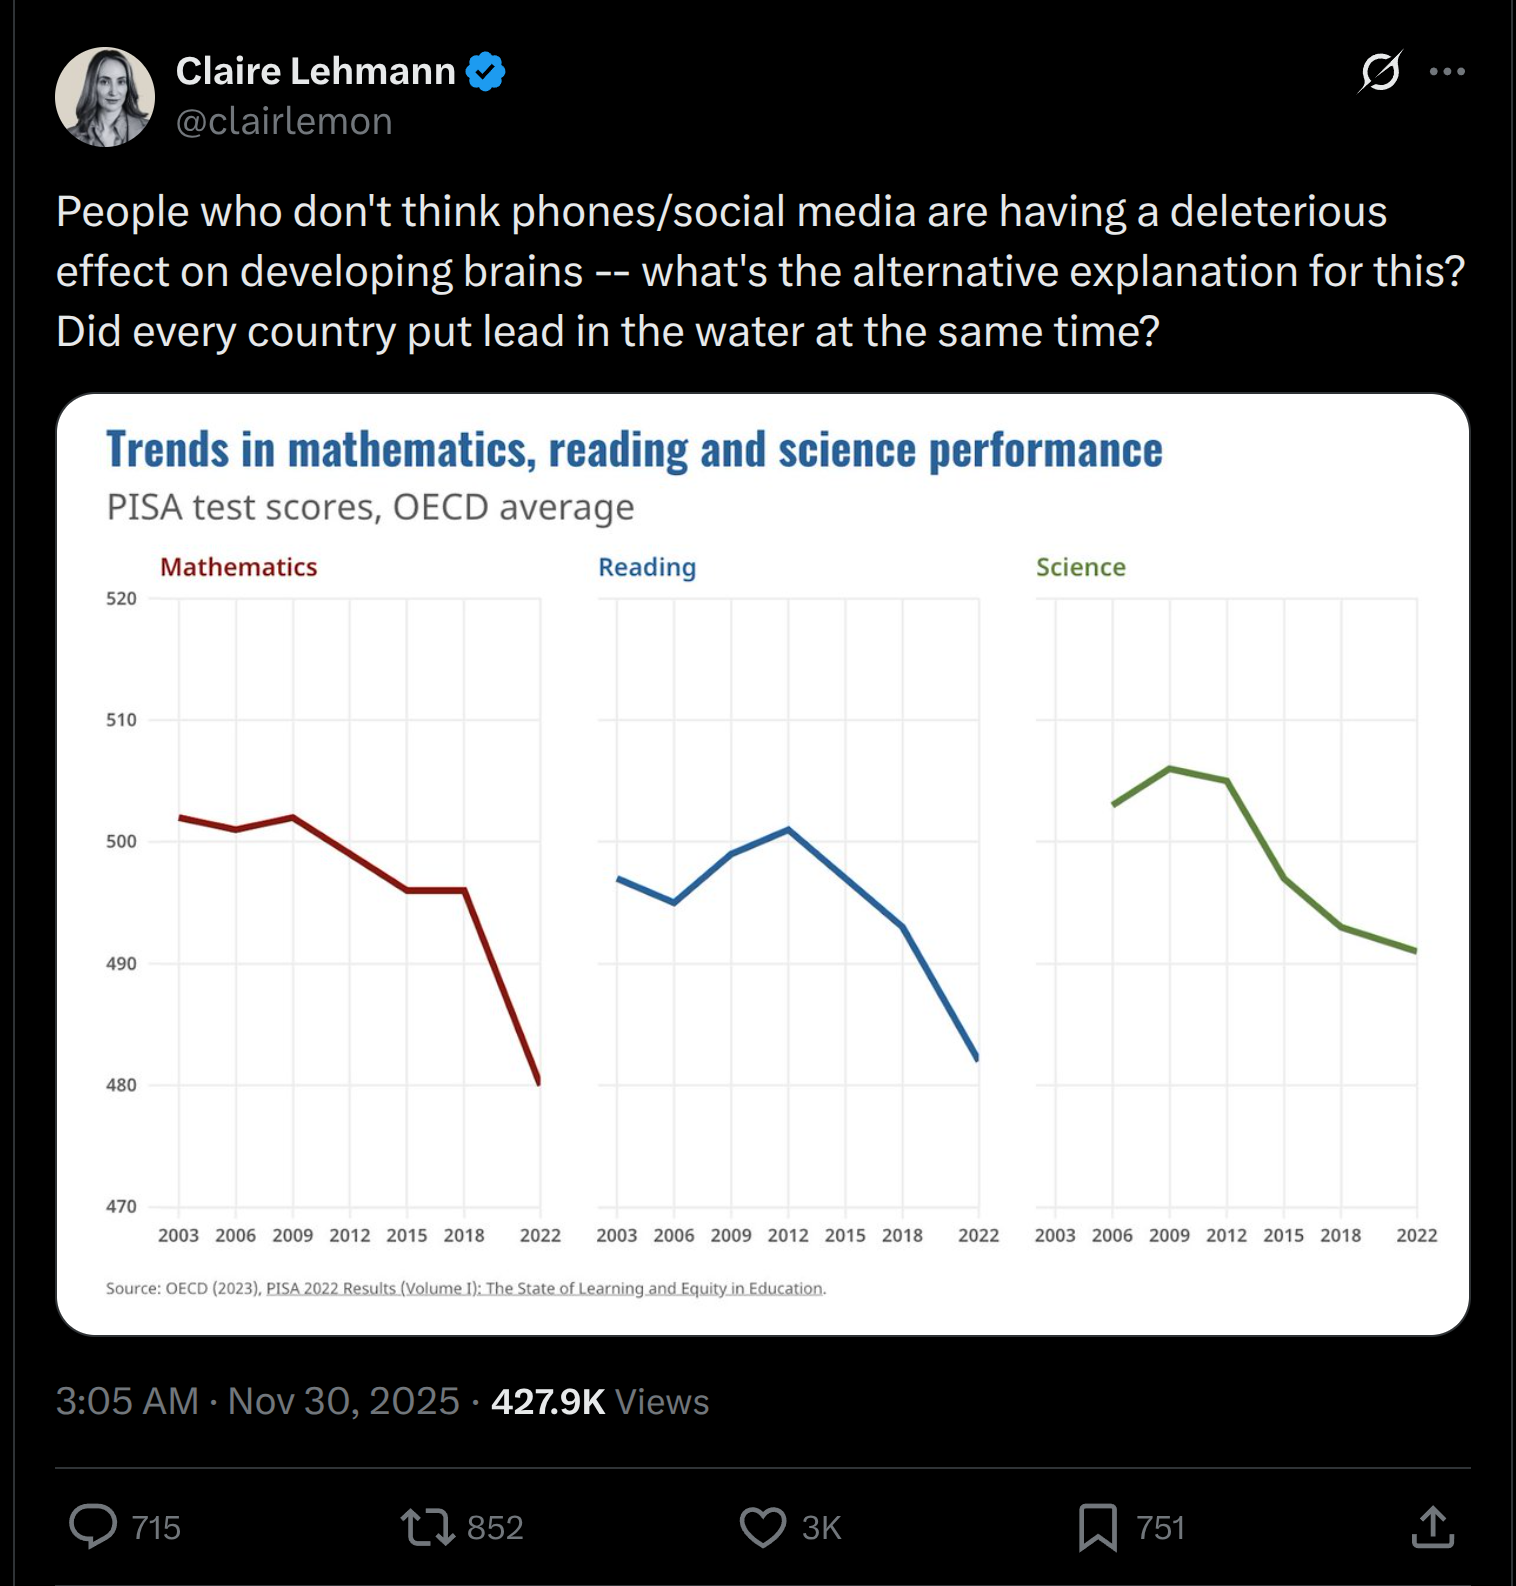Open the @clairlemon handle link

click(x=284, y=122)
